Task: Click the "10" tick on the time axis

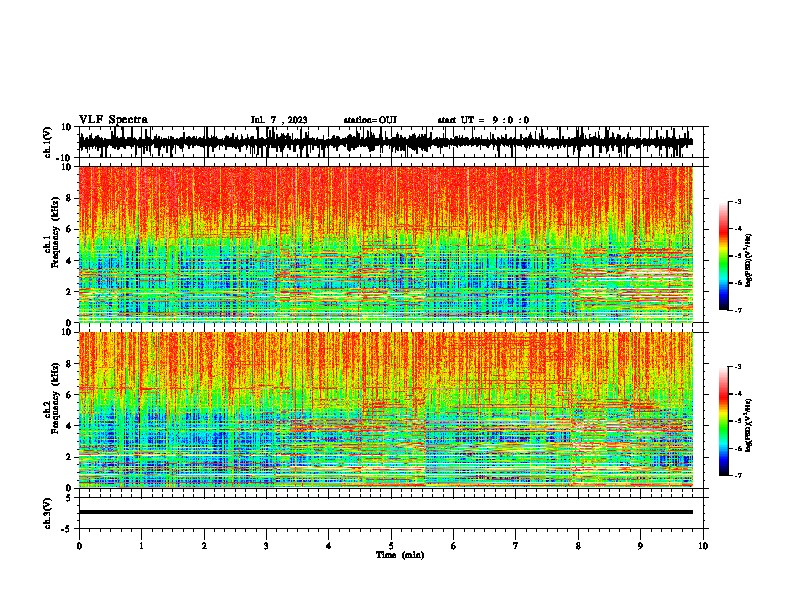Action: point(703,546)
